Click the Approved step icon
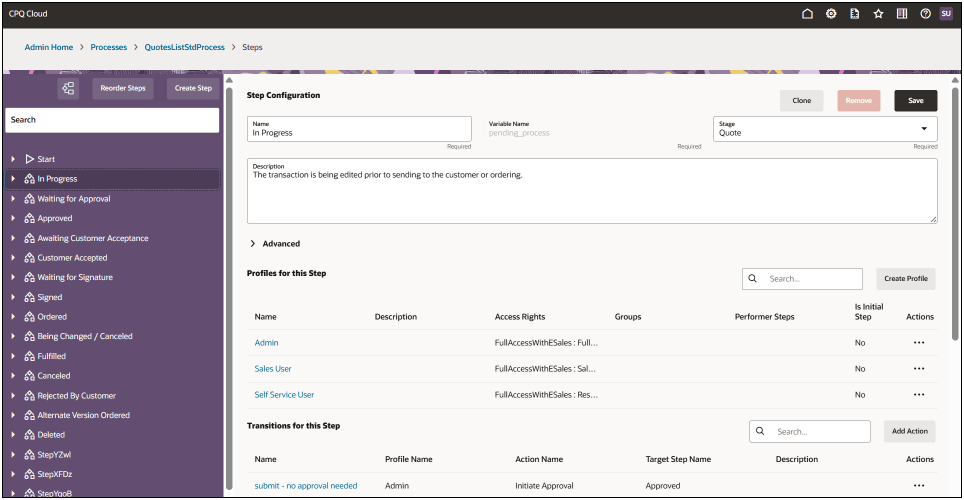The height and width of the screenshot is (500, 964). [30, 218]
